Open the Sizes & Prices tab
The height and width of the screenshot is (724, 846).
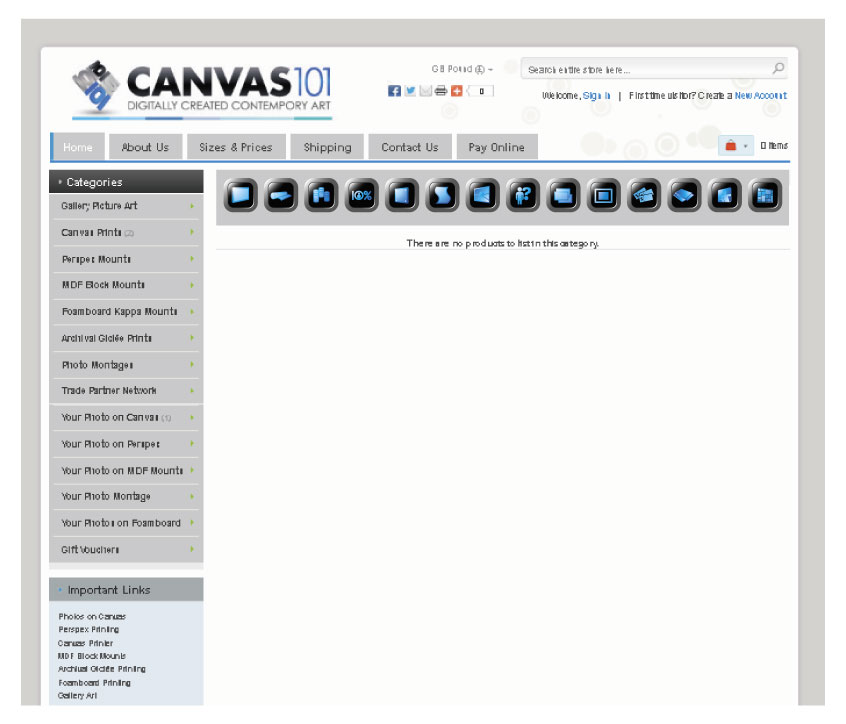coord(235,147)
